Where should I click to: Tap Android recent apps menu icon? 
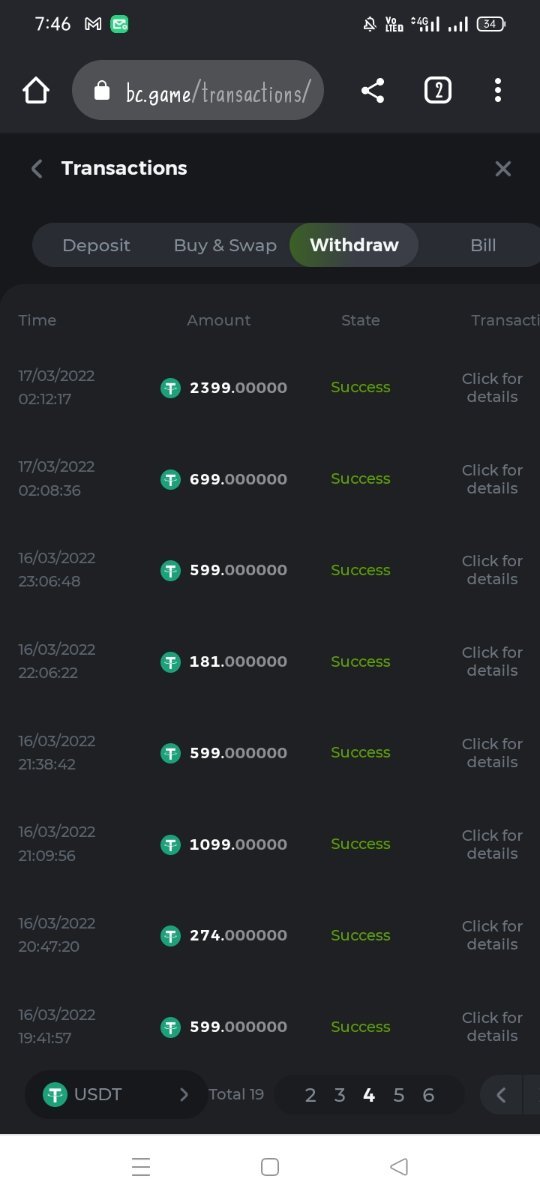tap(141, 1166)
